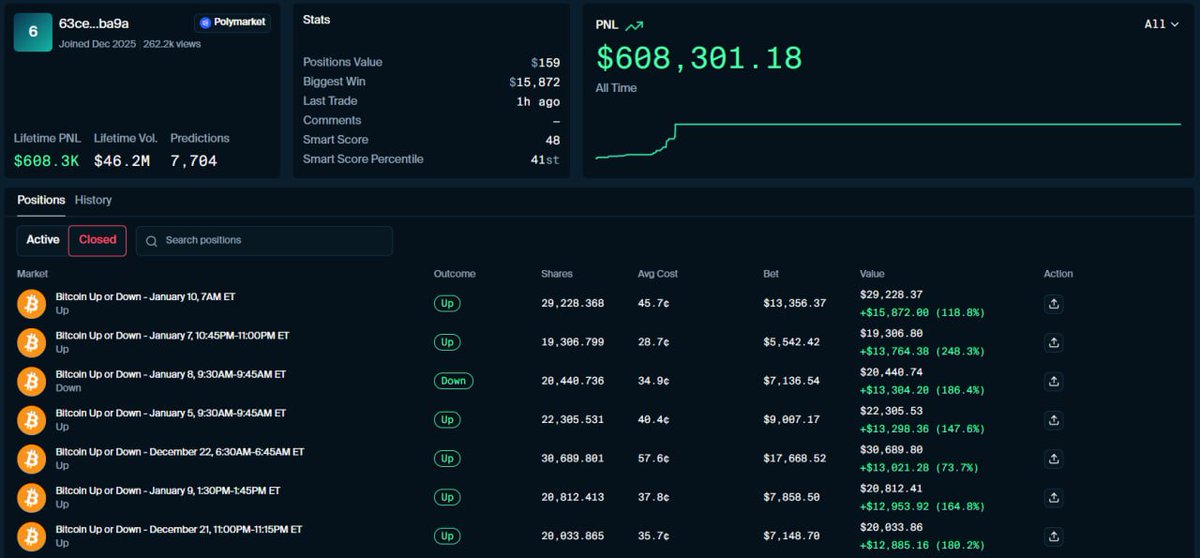The image size is (1200, 558).
Task: Click the gain +$13,764.38 (248.3%)
Action: (922, 351)
